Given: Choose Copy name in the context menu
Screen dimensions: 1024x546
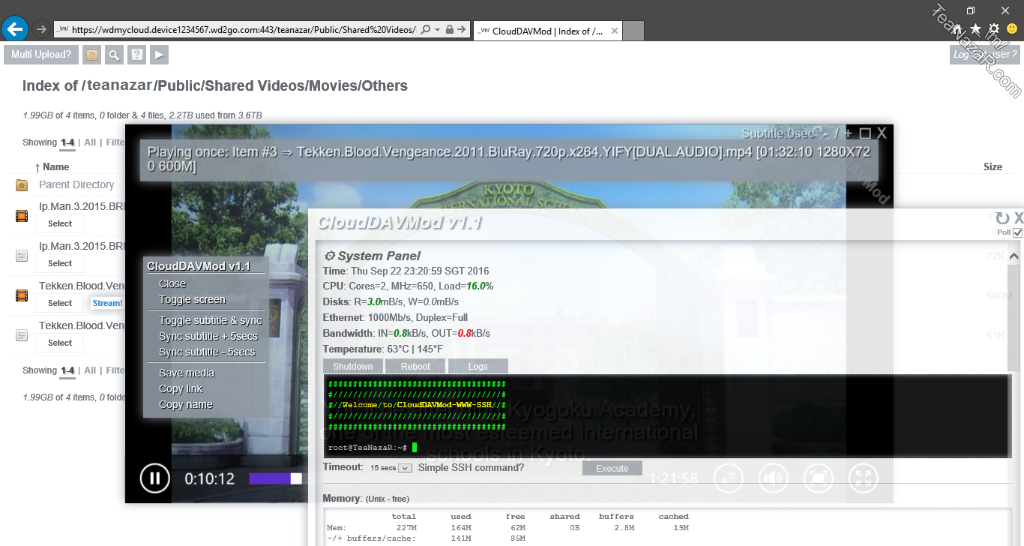Looking at the screenshot, I should (185, 404).
